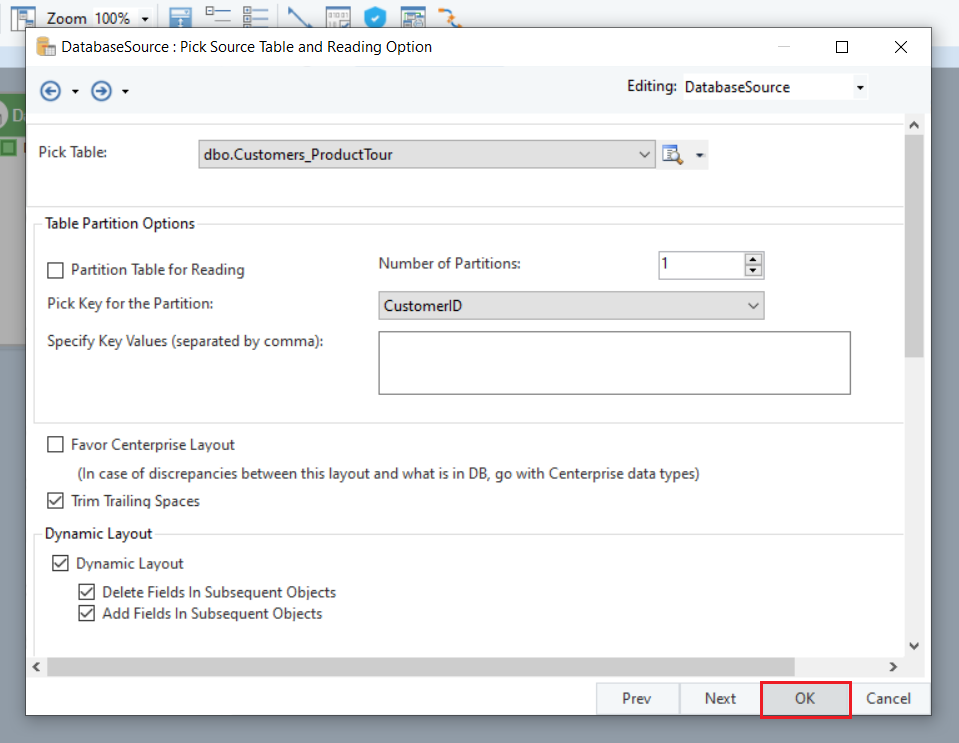
Task: Click the horizontal scrollbar right arrow
Action: click(x=894, y=667)
